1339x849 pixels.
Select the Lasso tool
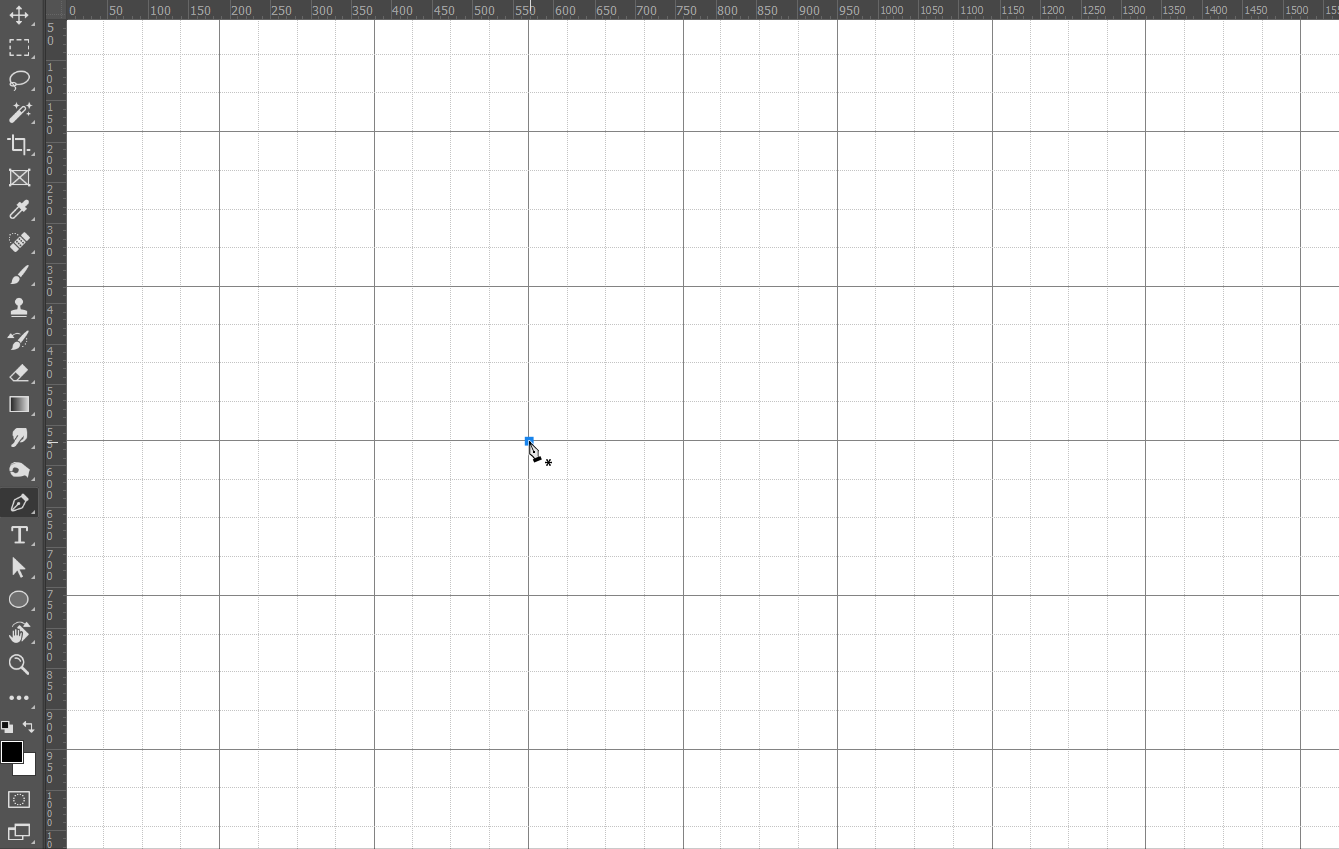click(19, 80)
